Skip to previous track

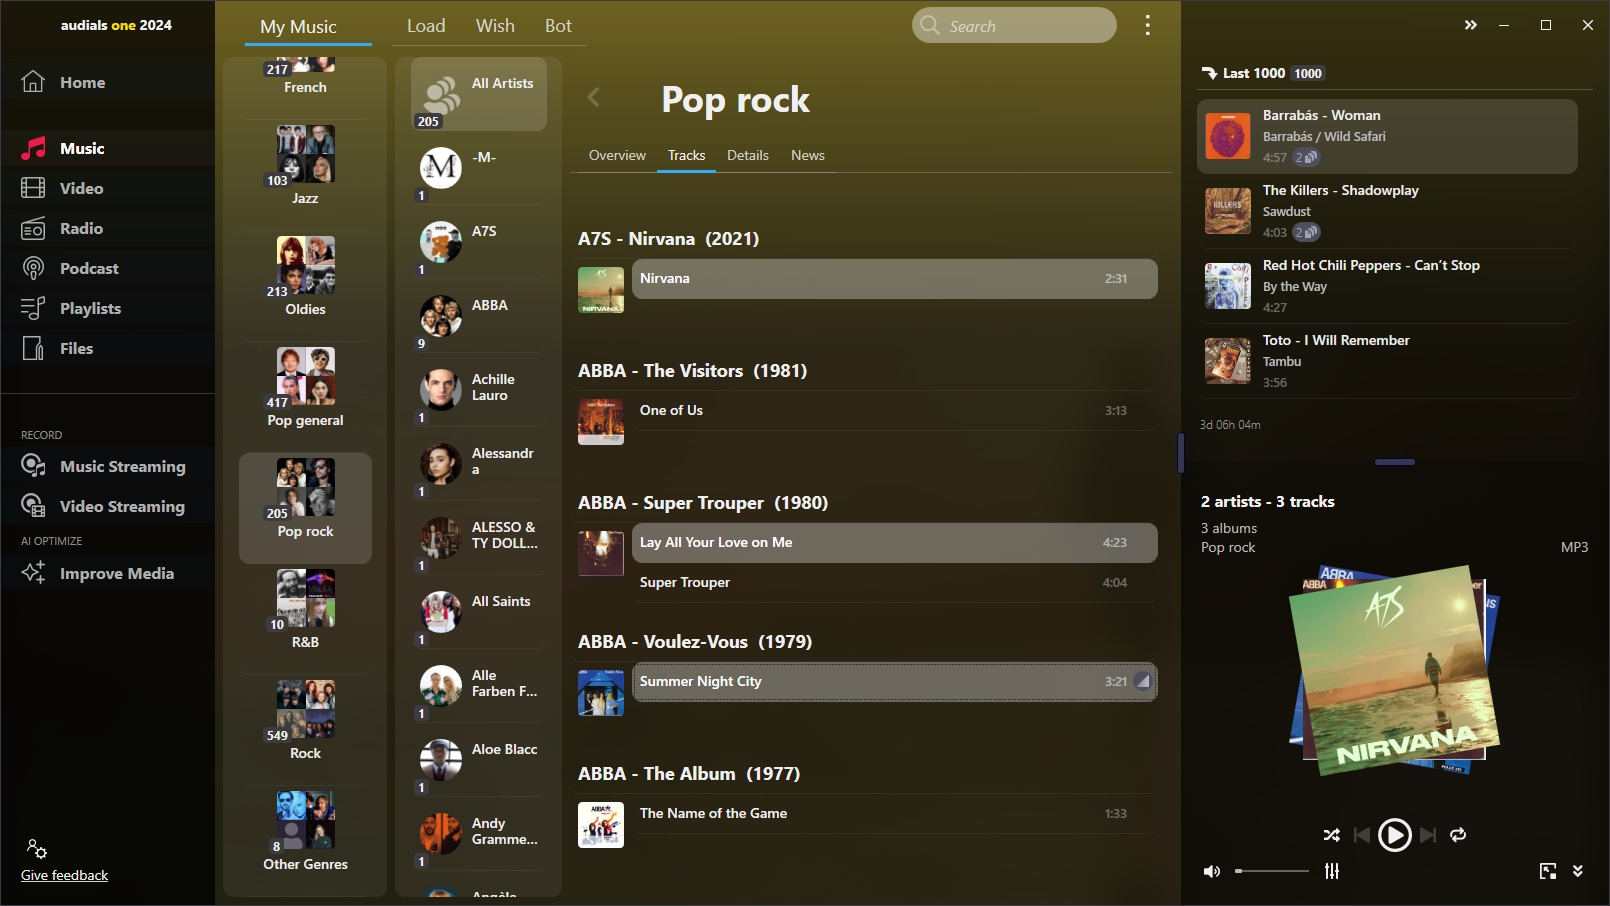click(1361, 834)
